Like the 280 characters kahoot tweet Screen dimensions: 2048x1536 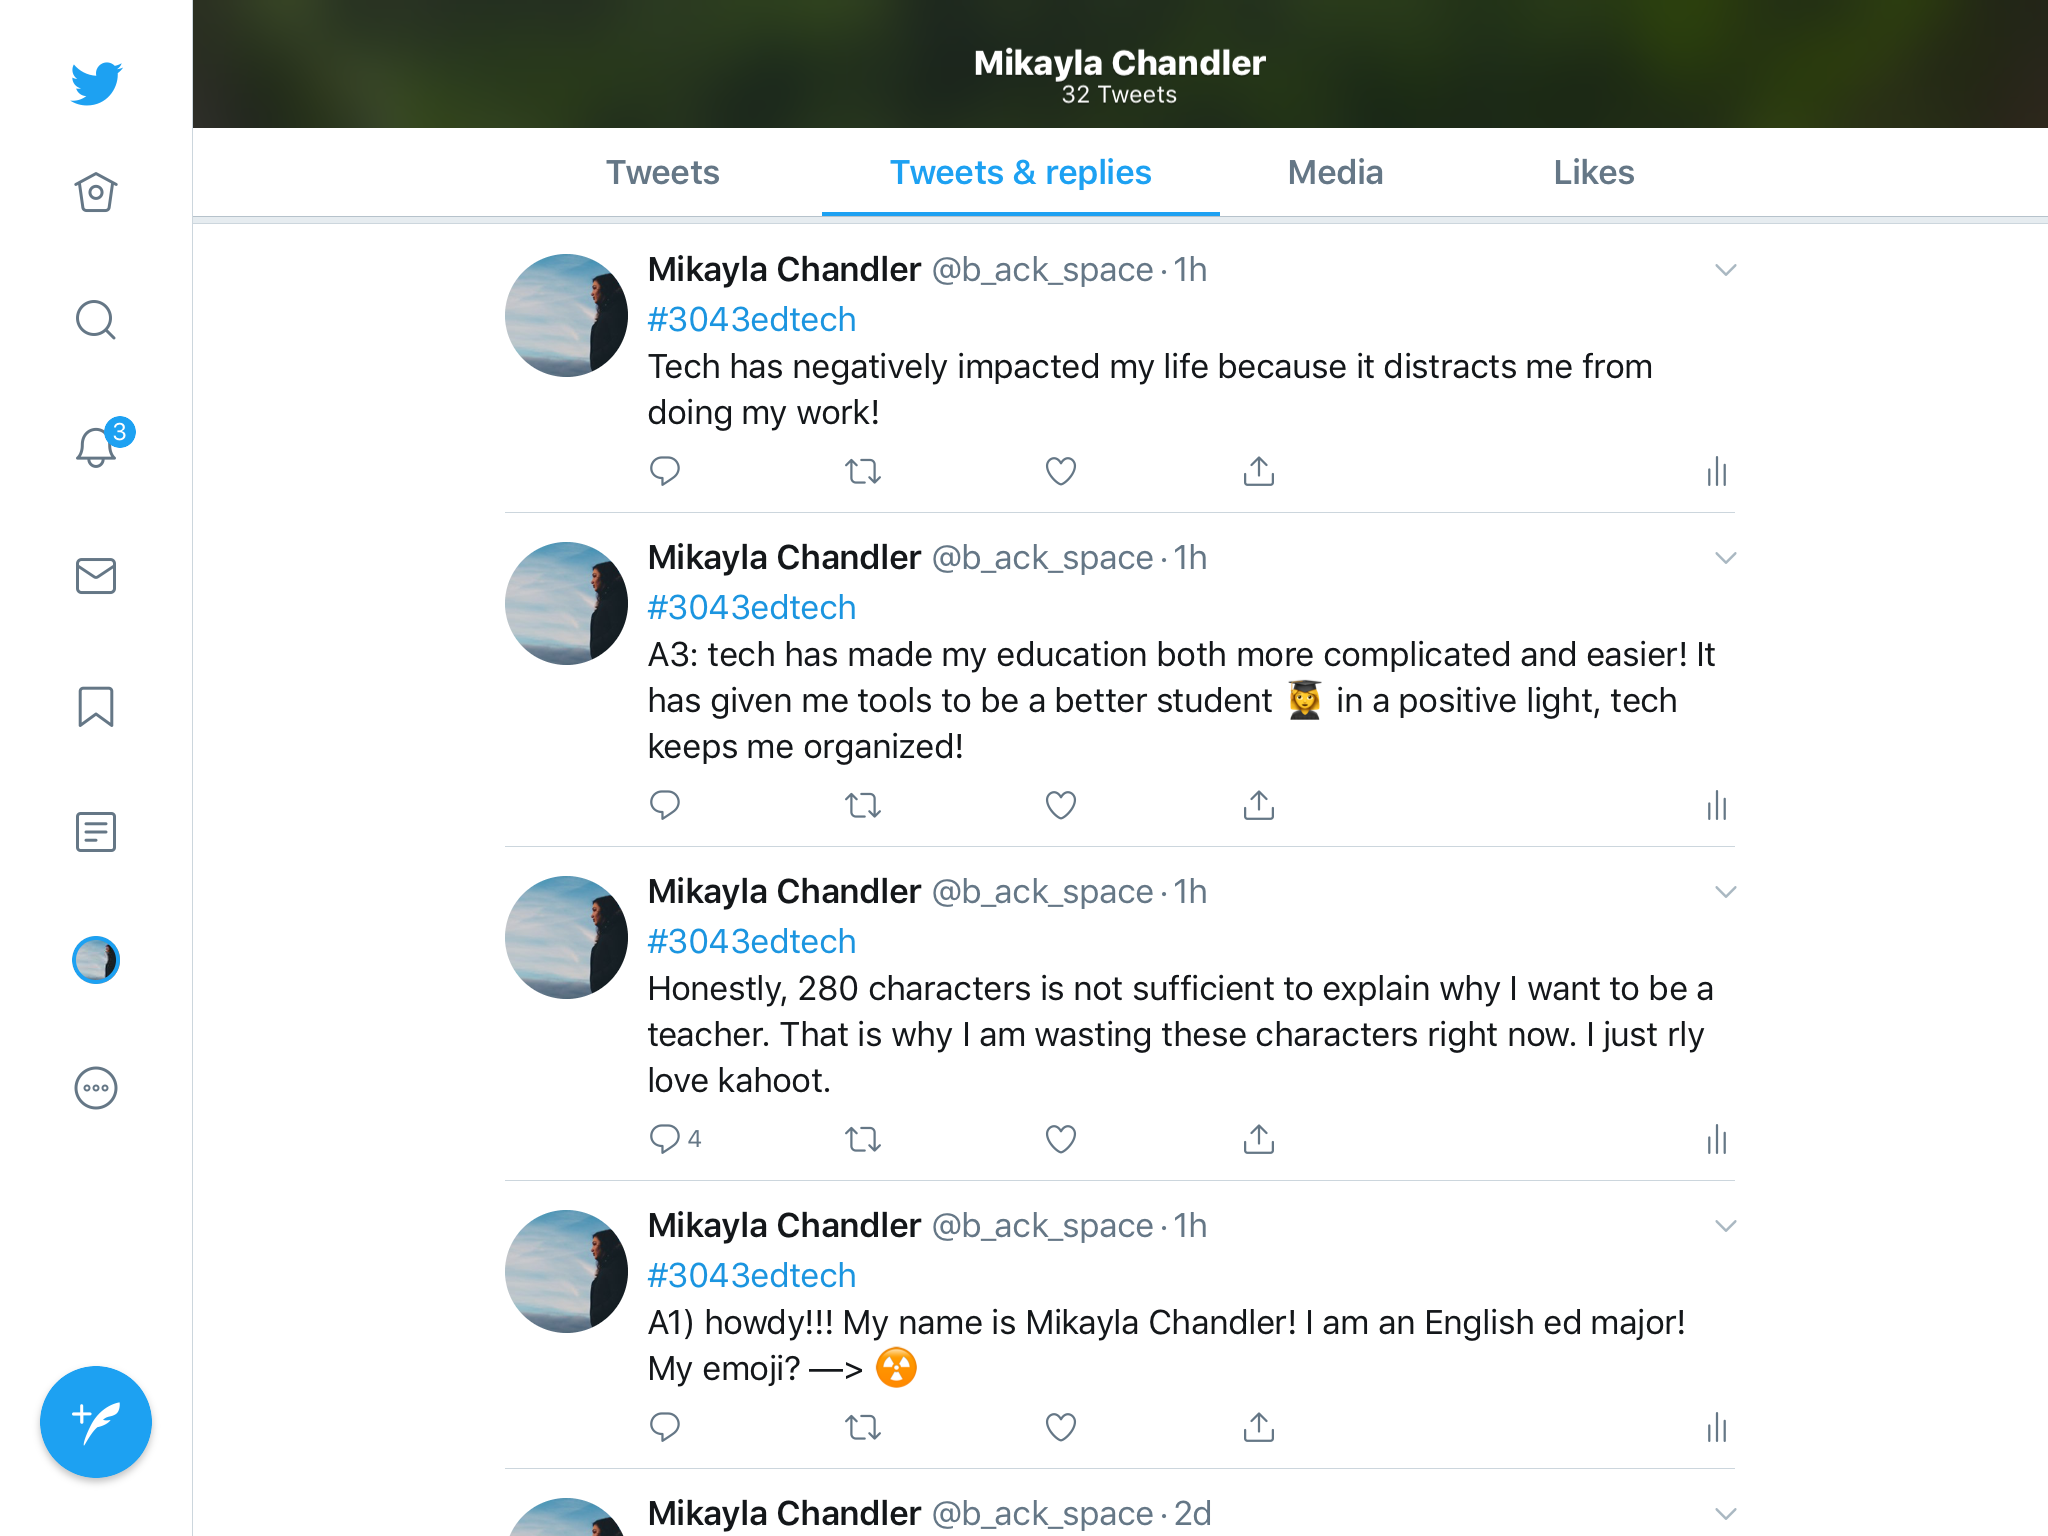click(1060, 1139)
